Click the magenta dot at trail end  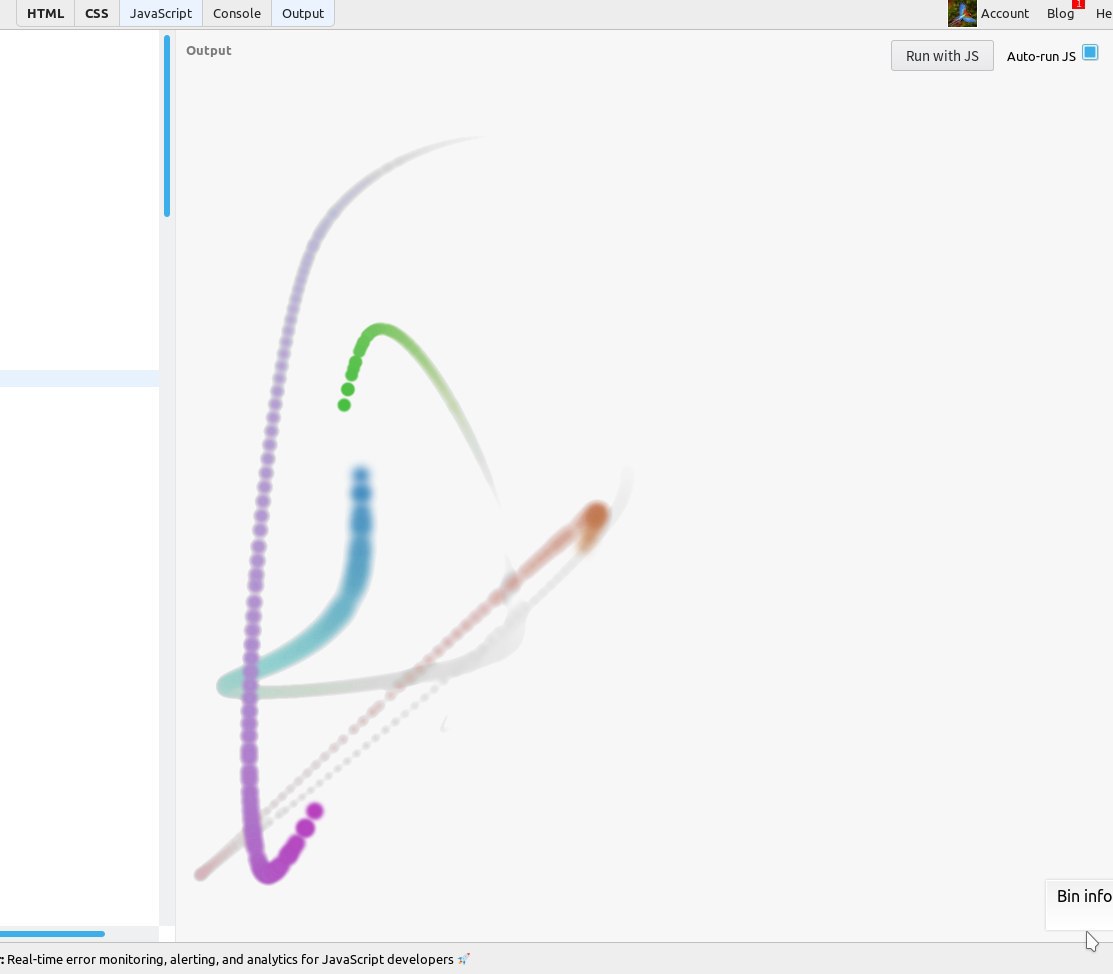point(315,811)
